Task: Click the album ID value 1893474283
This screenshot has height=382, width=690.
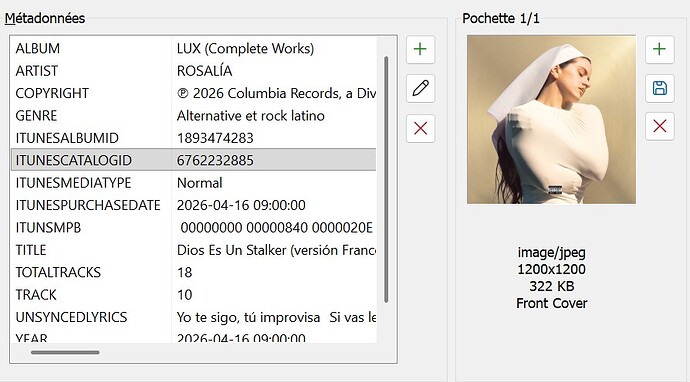Action: click(x=215, y=138)
